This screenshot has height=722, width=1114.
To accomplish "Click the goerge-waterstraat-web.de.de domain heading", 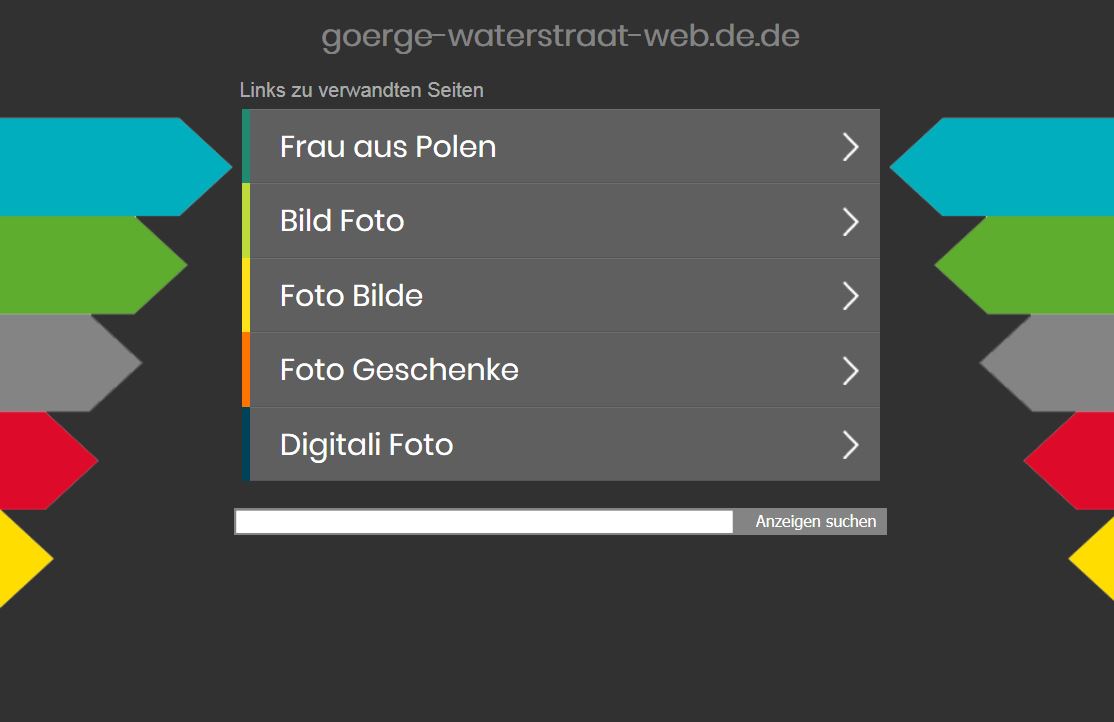I will (x=560, y=36).
